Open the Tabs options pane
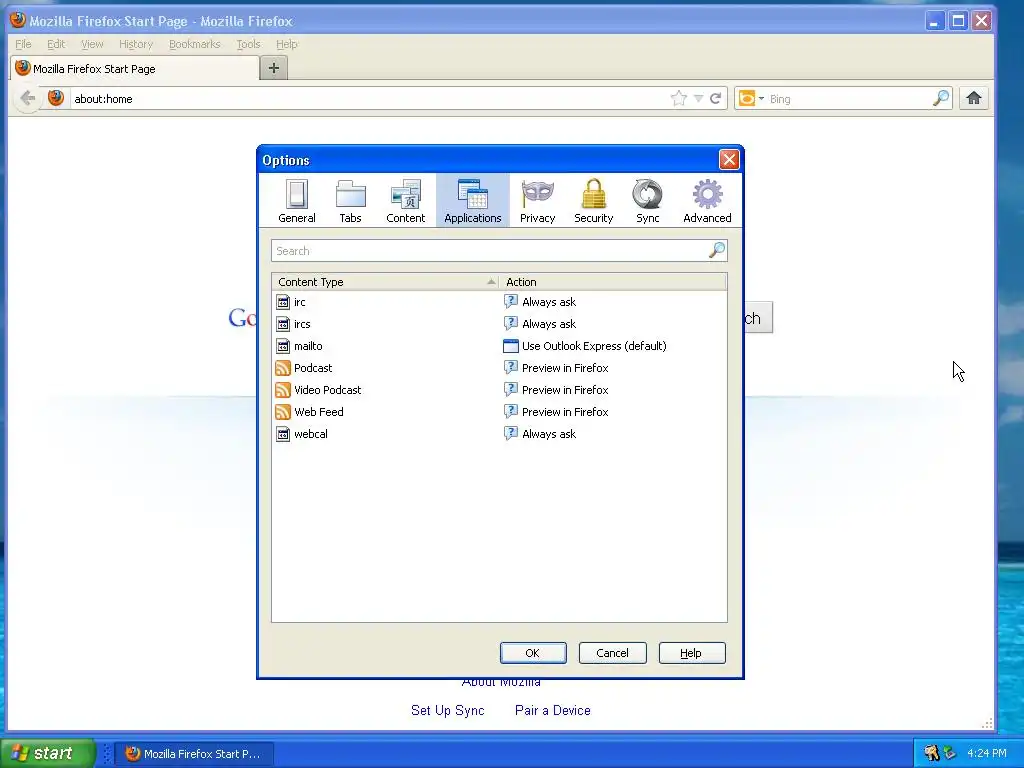 click(350, 201)
